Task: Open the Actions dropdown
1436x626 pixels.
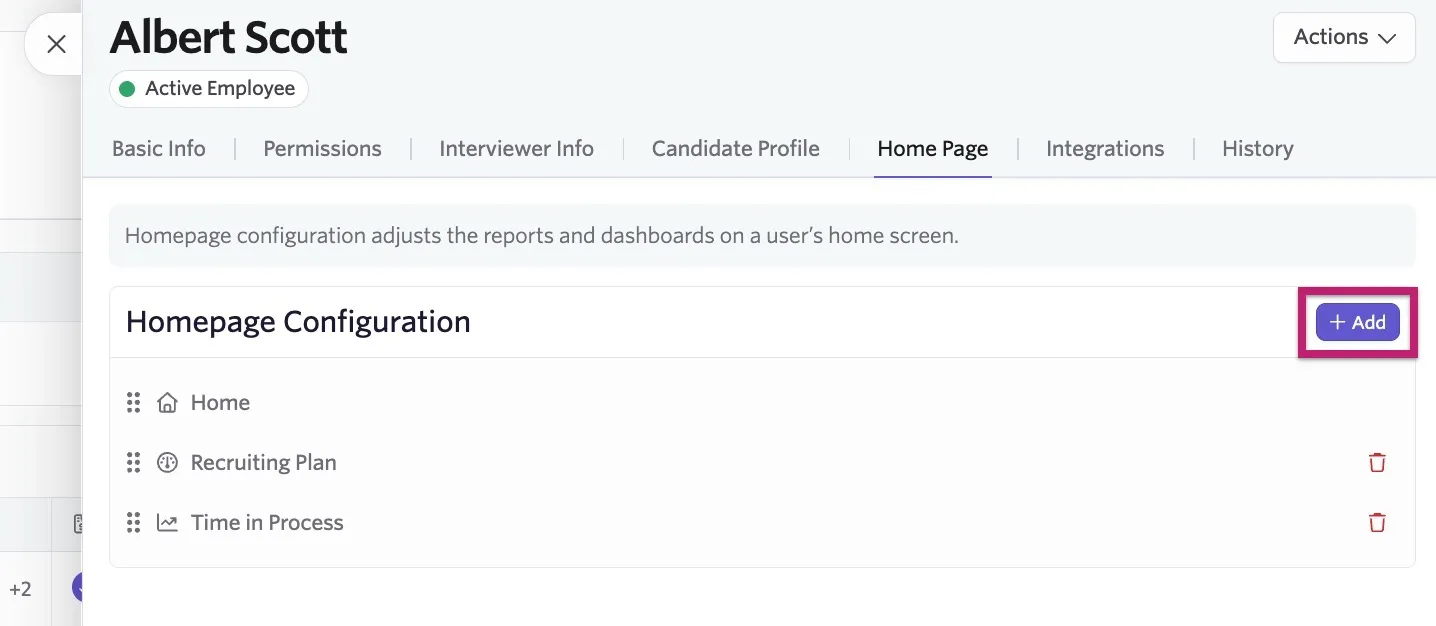Action: click(x=1344, y=37)
